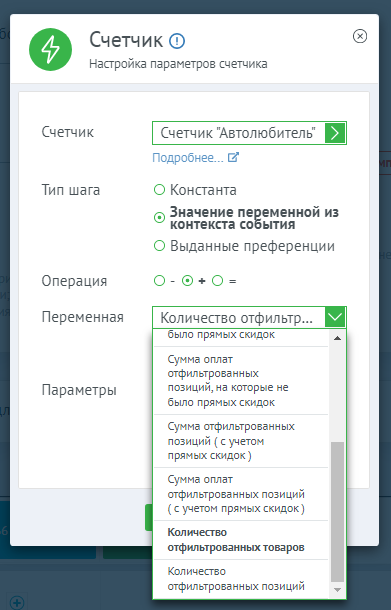This screenshot has height=610, width=391.
Task: Click the dropdown scrollbar thumb
Action: coord(337,512)
